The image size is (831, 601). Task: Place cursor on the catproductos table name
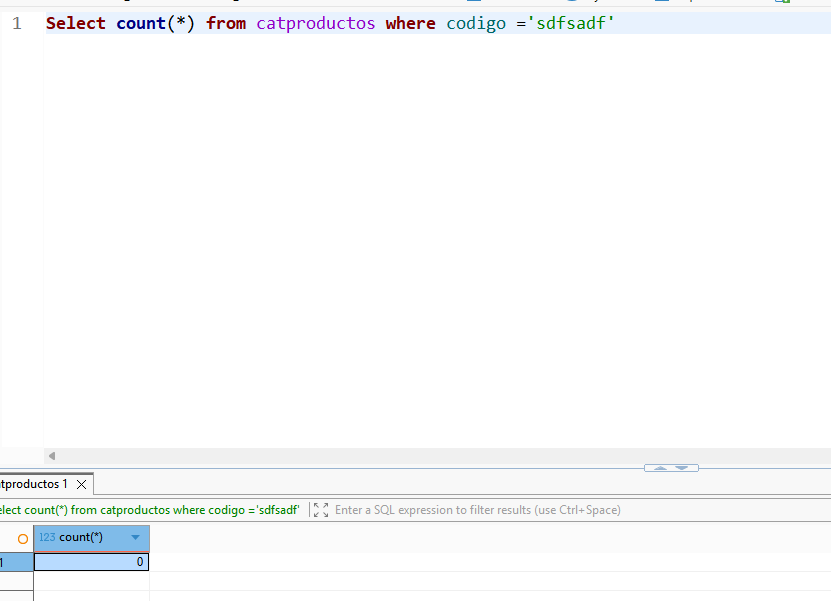(x=315, y=23)
